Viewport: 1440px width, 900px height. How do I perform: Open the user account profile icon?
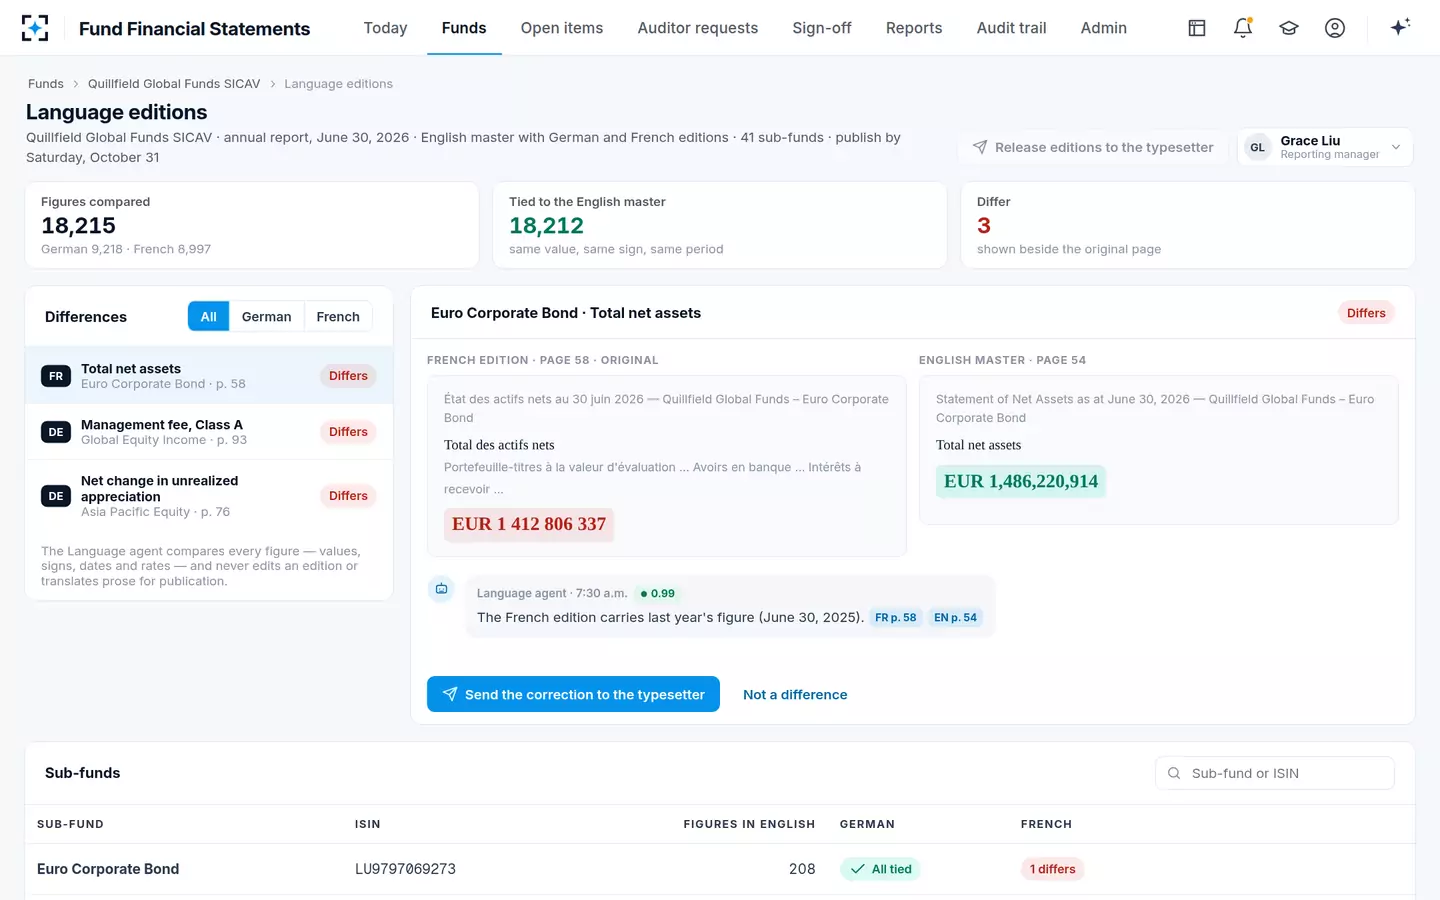(x=1335, y=28)
